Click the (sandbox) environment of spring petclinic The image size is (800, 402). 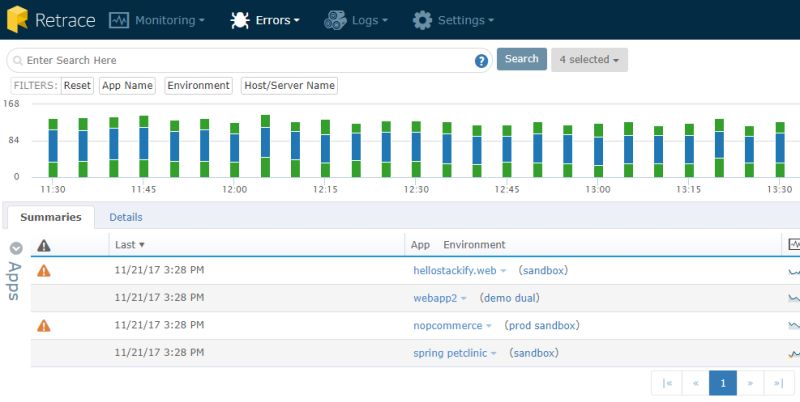[534, 353]
